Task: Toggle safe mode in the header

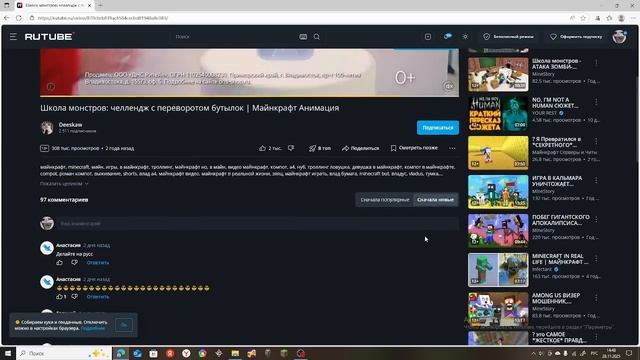Action: (508, 37)
